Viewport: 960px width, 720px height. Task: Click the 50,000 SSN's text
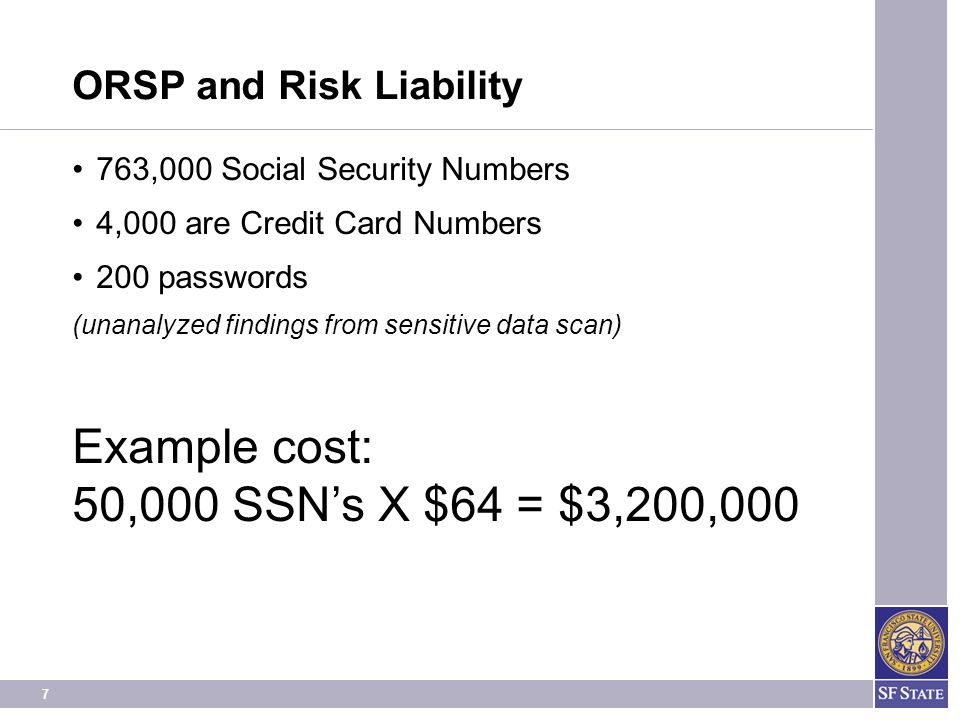click(218, 504)
